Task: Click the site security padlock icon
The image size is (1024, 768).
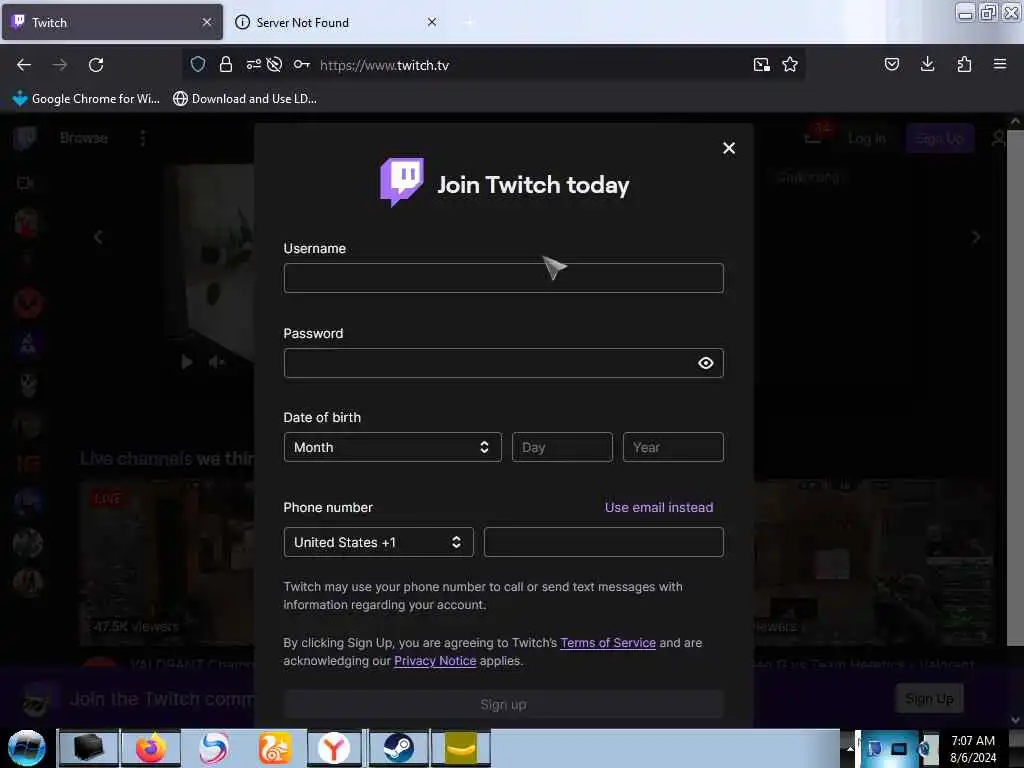Action: (x=226, y=64)
